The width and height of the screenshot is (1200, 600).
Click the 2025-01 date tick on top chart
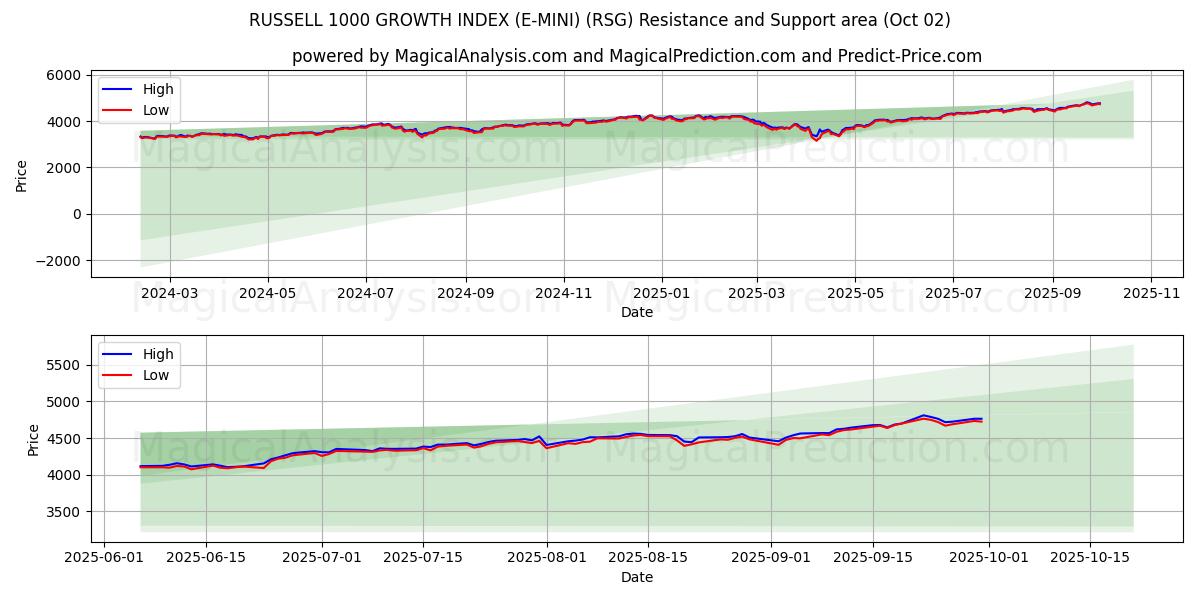coord(662,294)
